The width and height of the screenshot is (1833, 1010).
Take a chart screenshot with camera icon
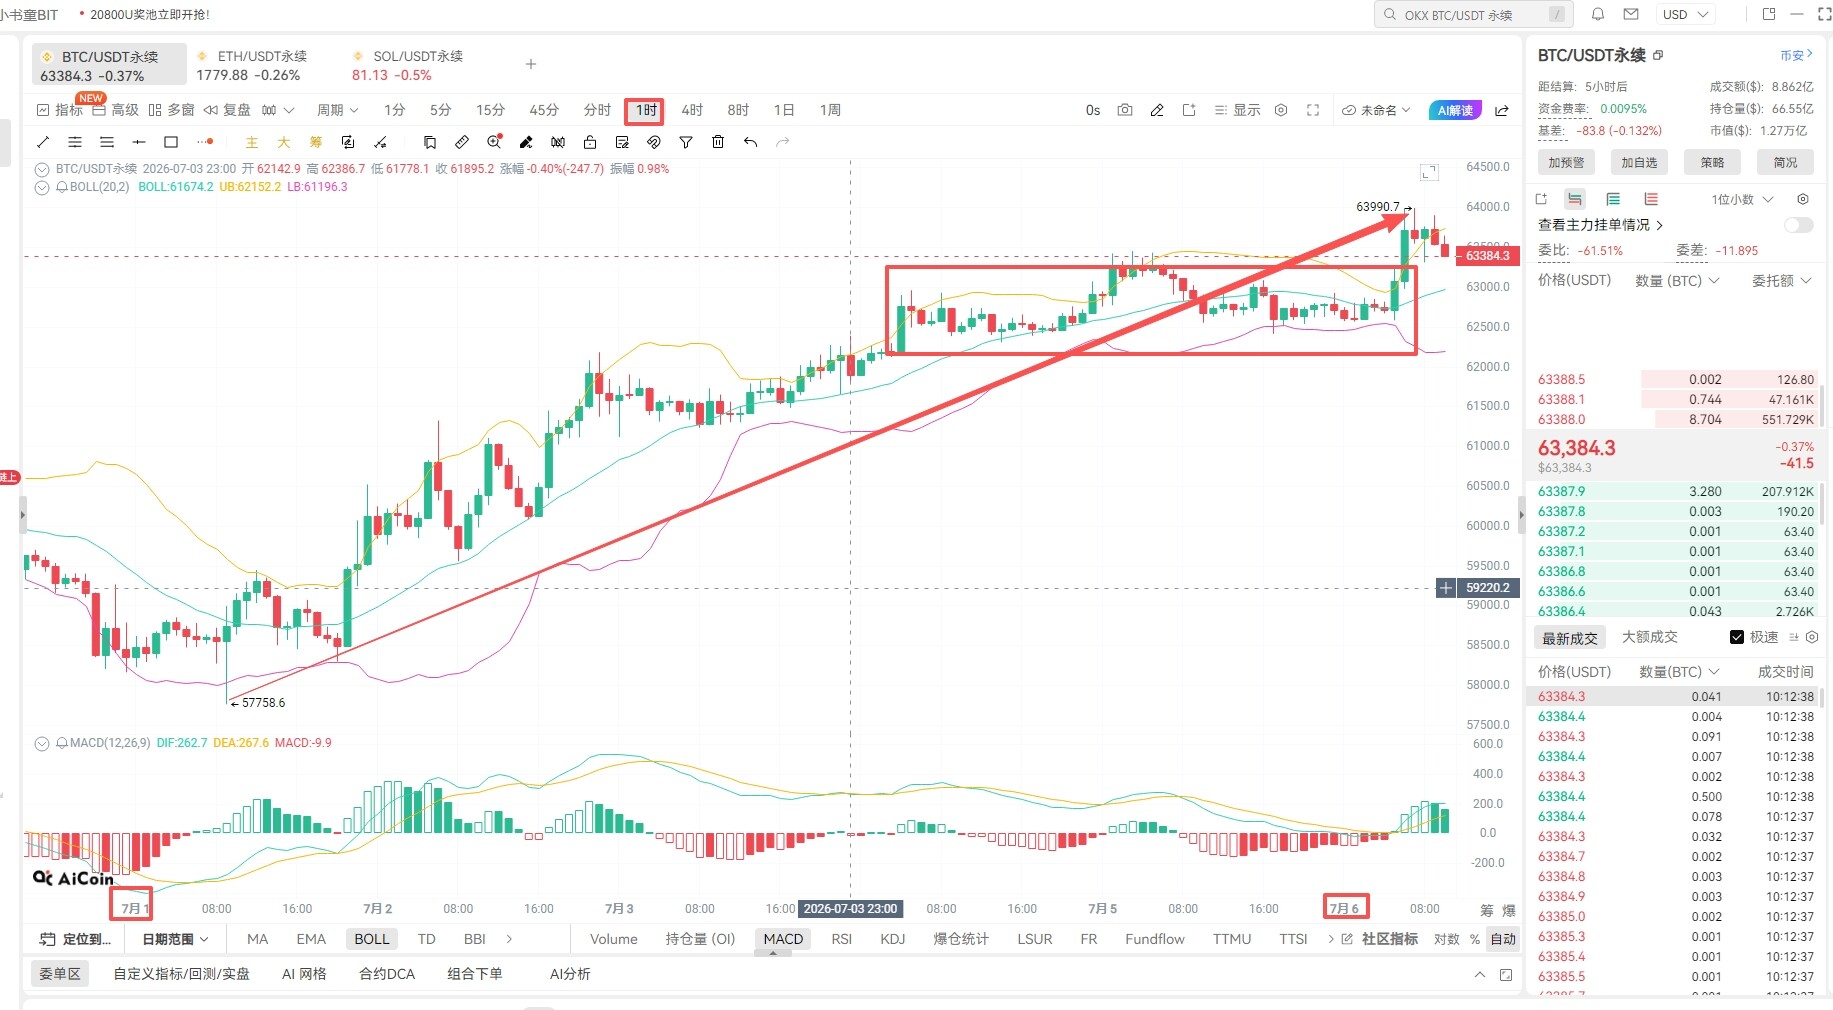1125,110
